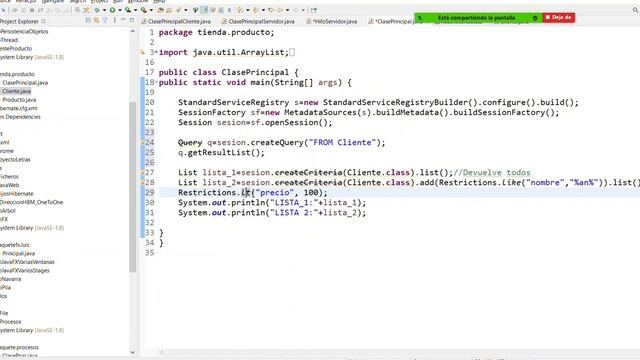Click "precio" string on line 29
This screenshot has height=360, width=640.
[275, 193]
